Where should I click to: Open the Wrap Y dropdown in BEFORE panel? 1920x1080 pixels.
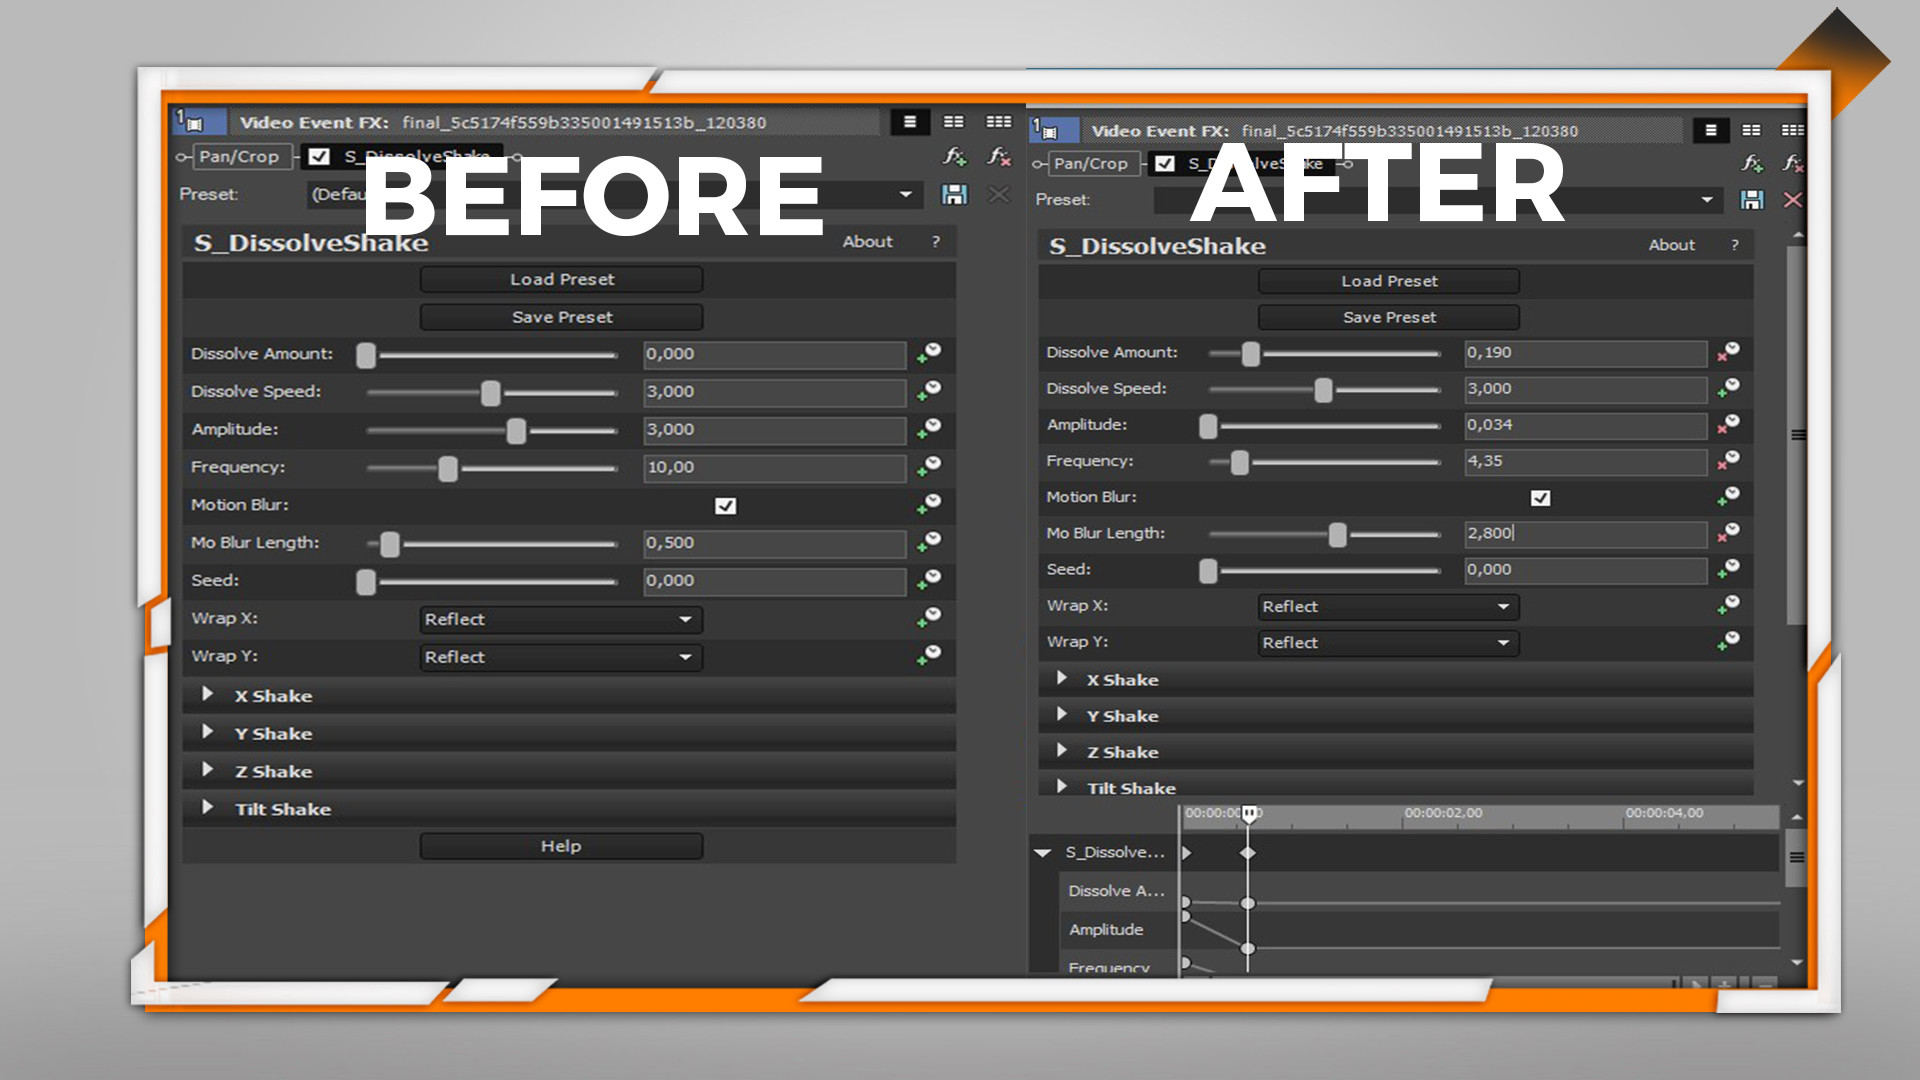[x=561, y=657]
